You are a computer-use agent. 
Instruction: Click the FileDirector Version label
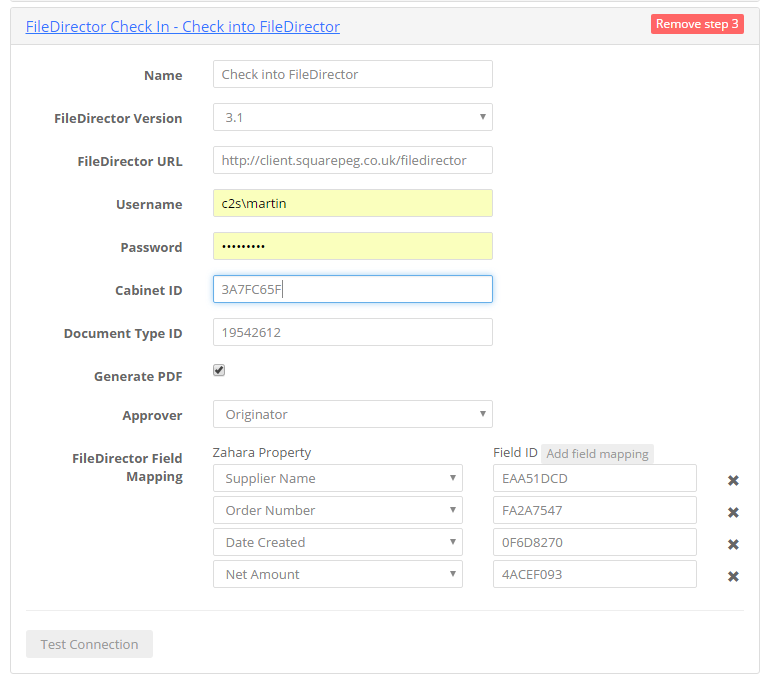coord(118,118)
